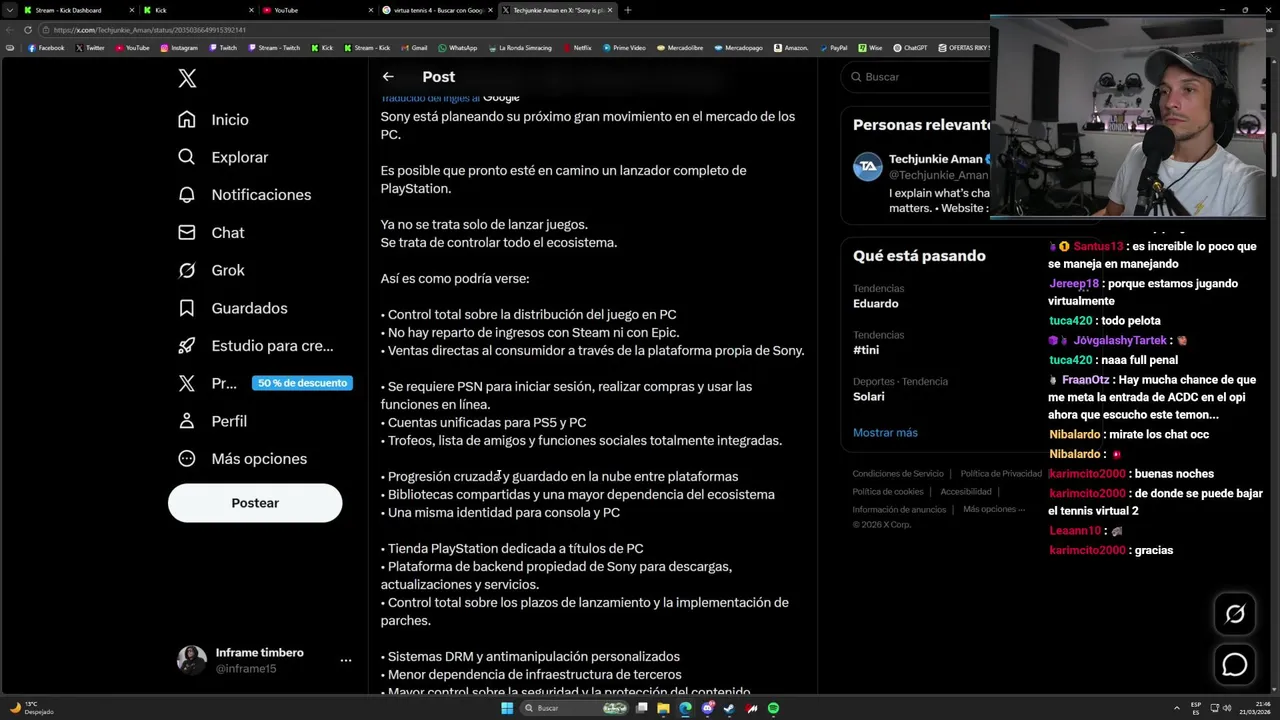Open Techjunkie Aman profile name link
Image resolution: width=1280 pixels, height=720 pixels.
(x=936, y=159)
